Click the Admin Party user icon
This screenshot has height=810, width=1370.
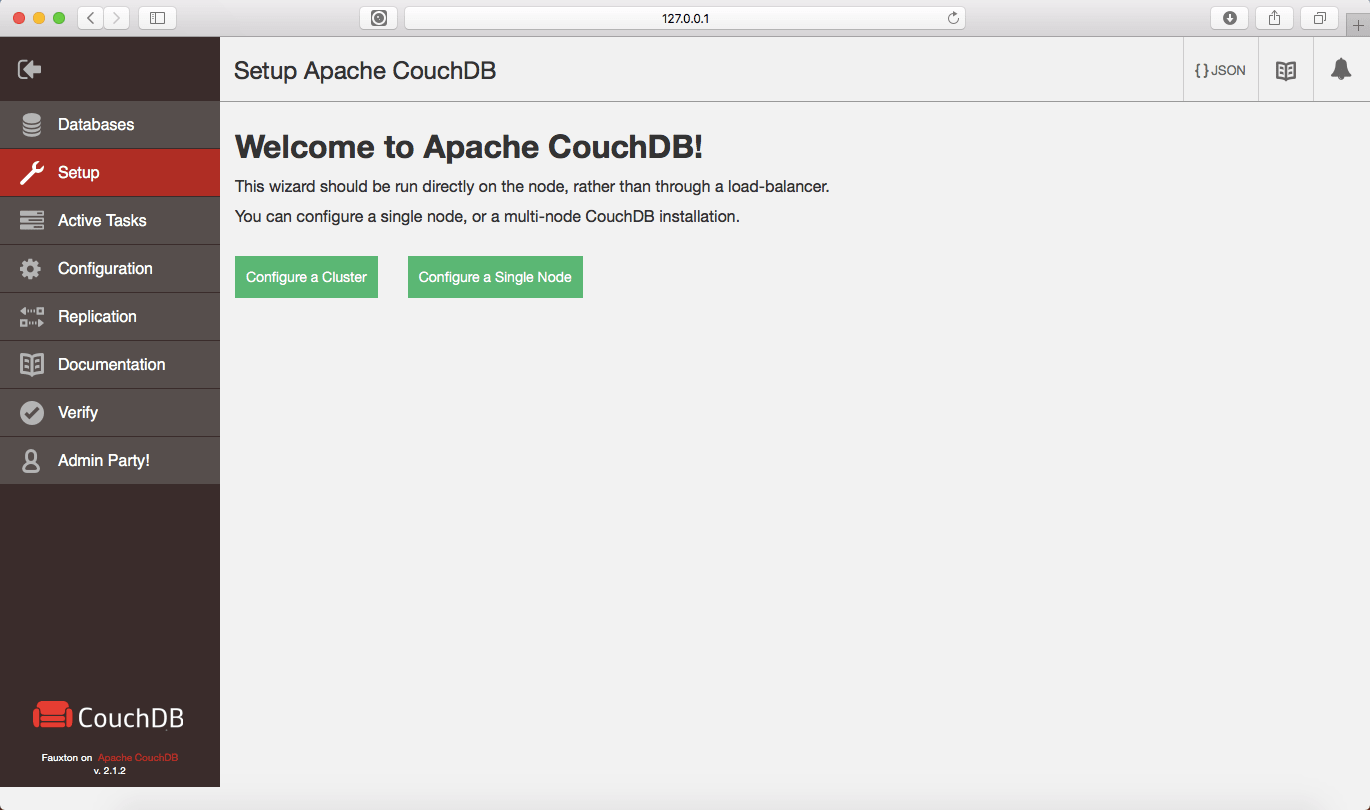(32, 461)
